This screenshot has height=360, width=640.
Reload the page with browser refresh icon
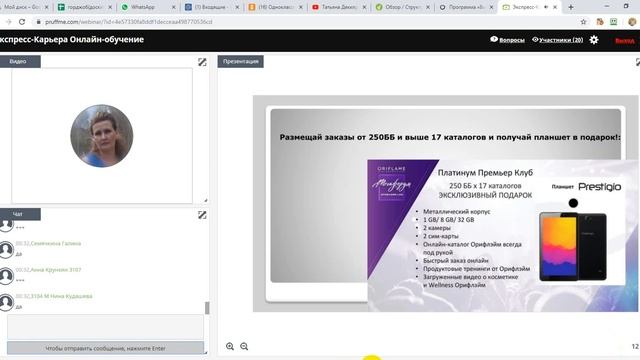coord(22,22)
